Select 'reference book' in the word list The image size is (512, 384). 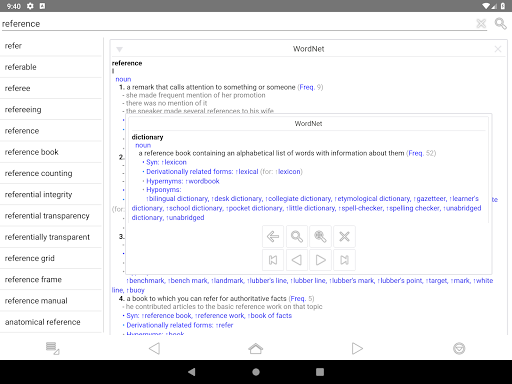point(51,152)
